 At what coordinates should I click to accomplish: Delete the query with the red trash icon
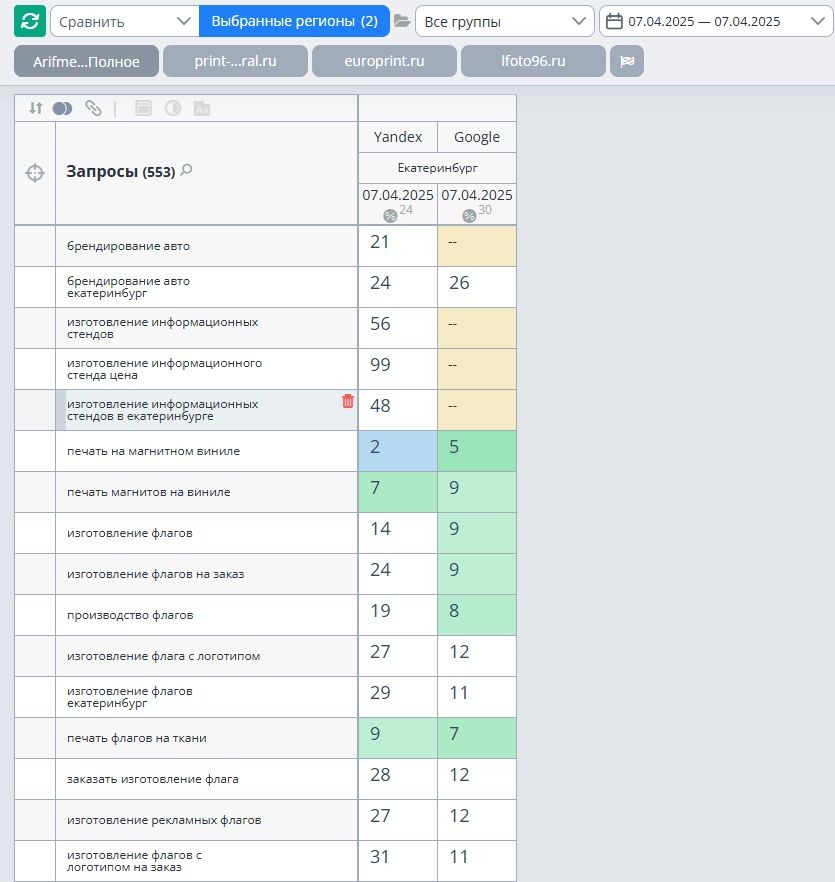point(348,401)
